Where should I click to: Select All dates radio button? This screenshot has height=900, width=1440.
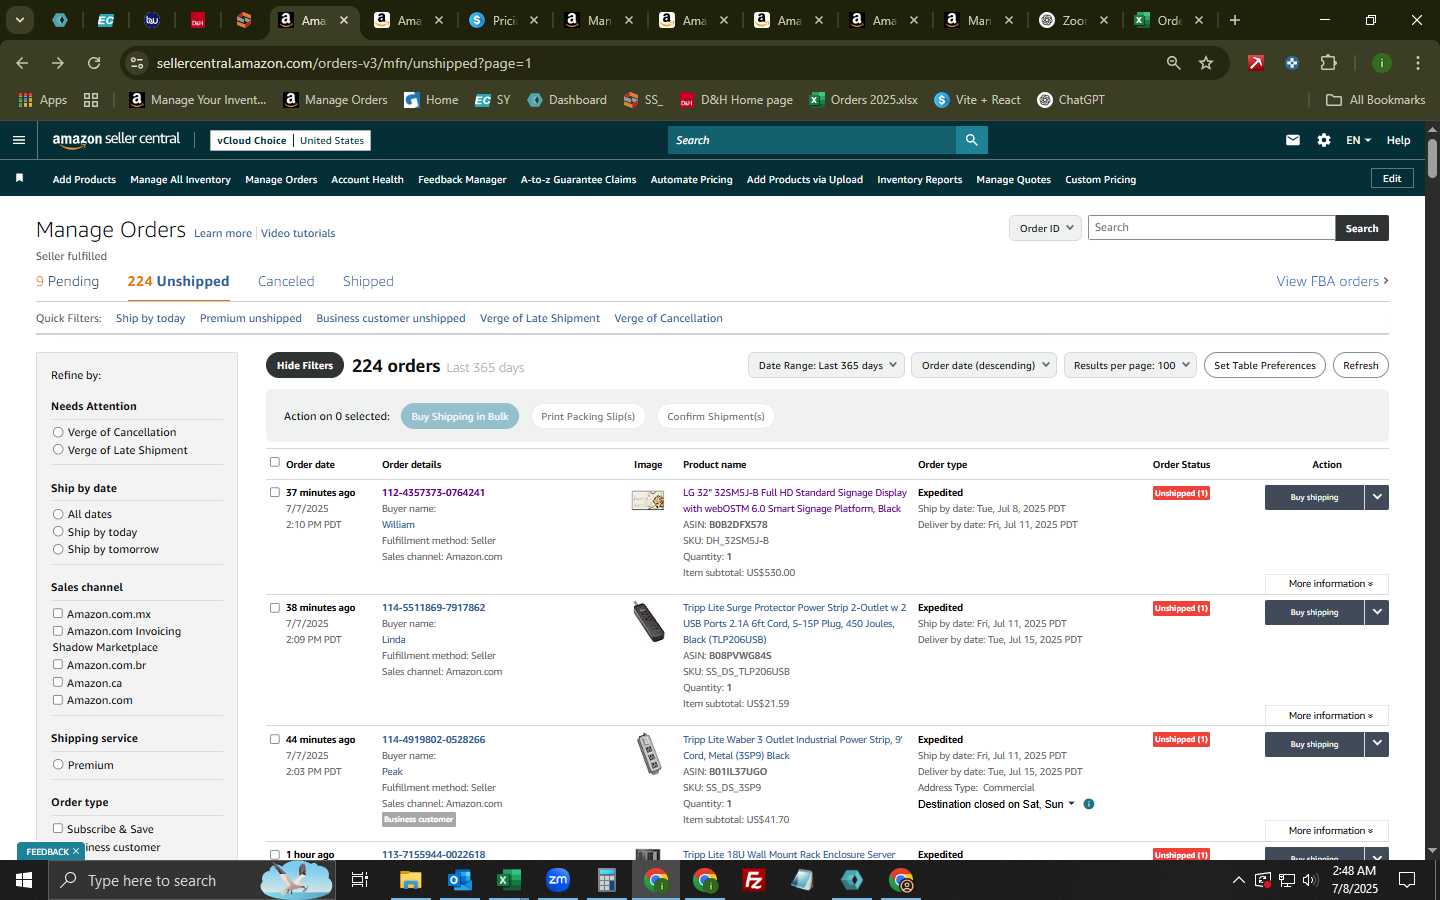click(58, 514)
